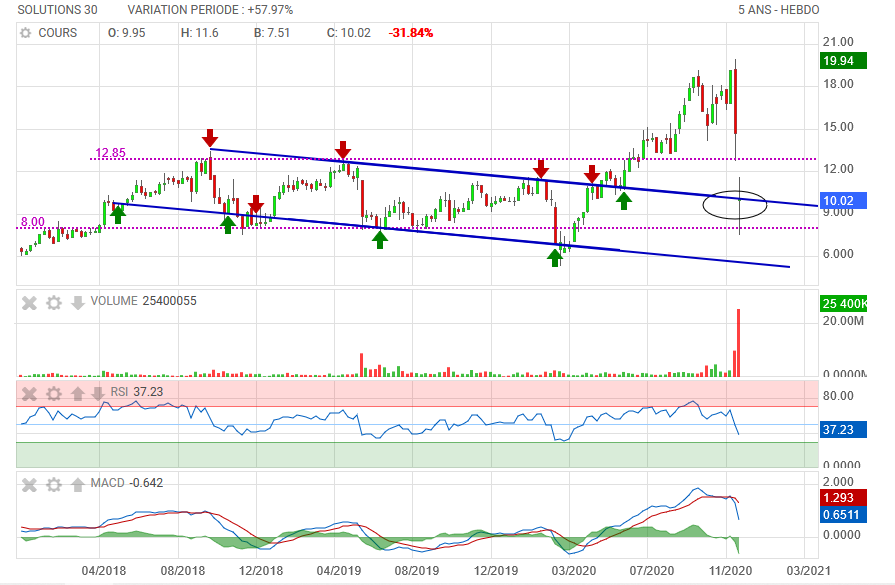Click the 25 400K volume label
Image resolution: width=895 pixels, height=585 pixels.
tap(843, 303)
